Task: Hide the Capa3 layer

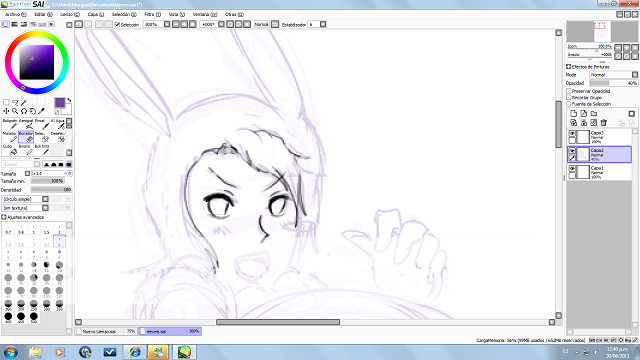Action: (572, 133)
